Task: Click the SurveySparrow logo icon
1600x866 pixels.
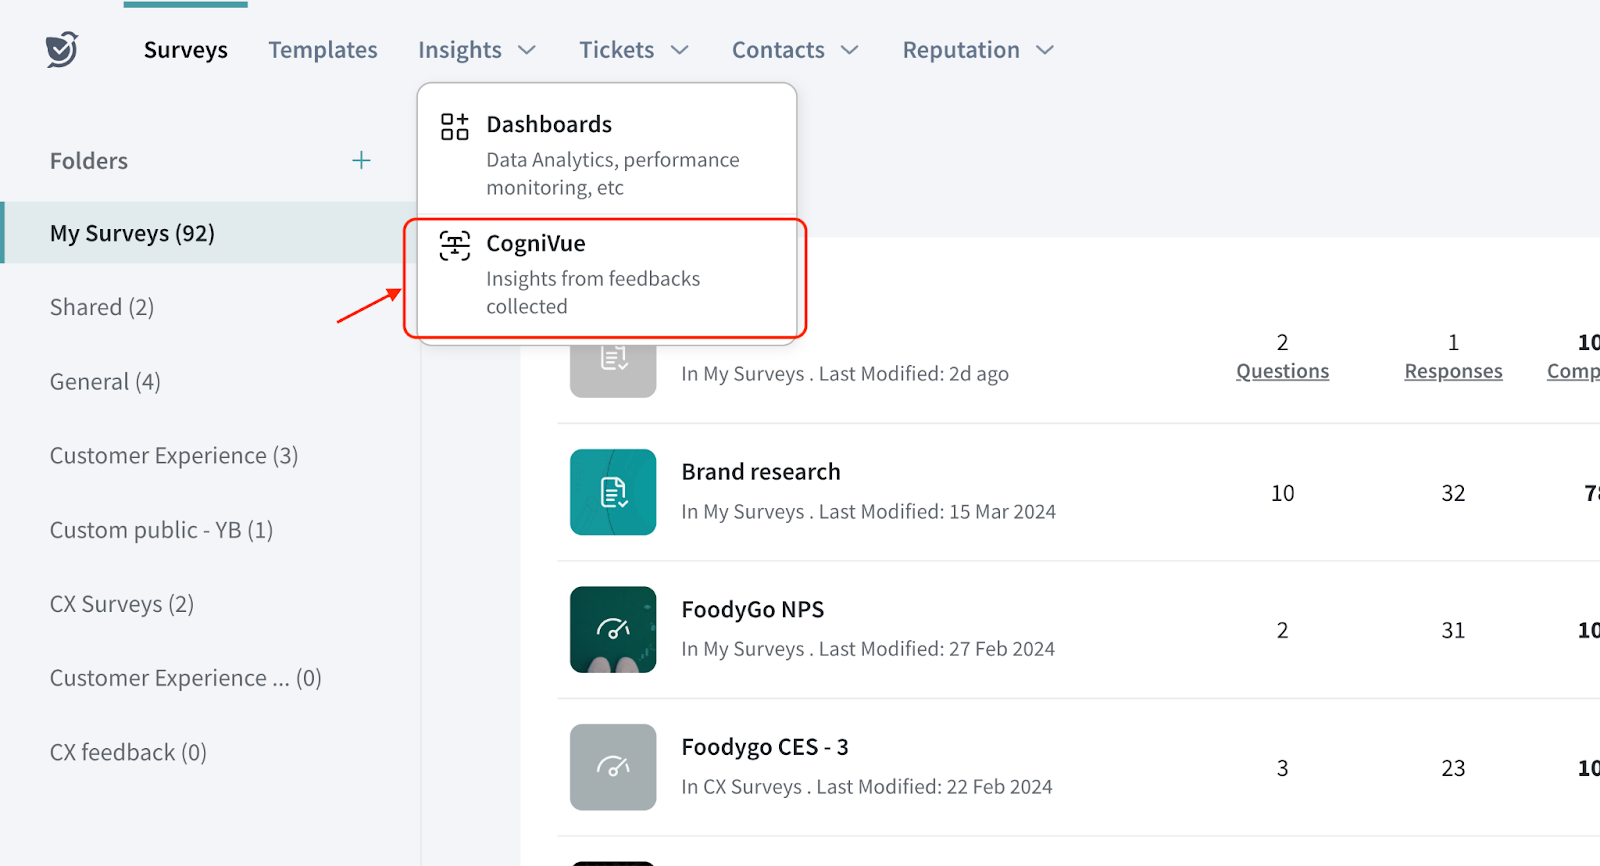Action: [62, 49]
